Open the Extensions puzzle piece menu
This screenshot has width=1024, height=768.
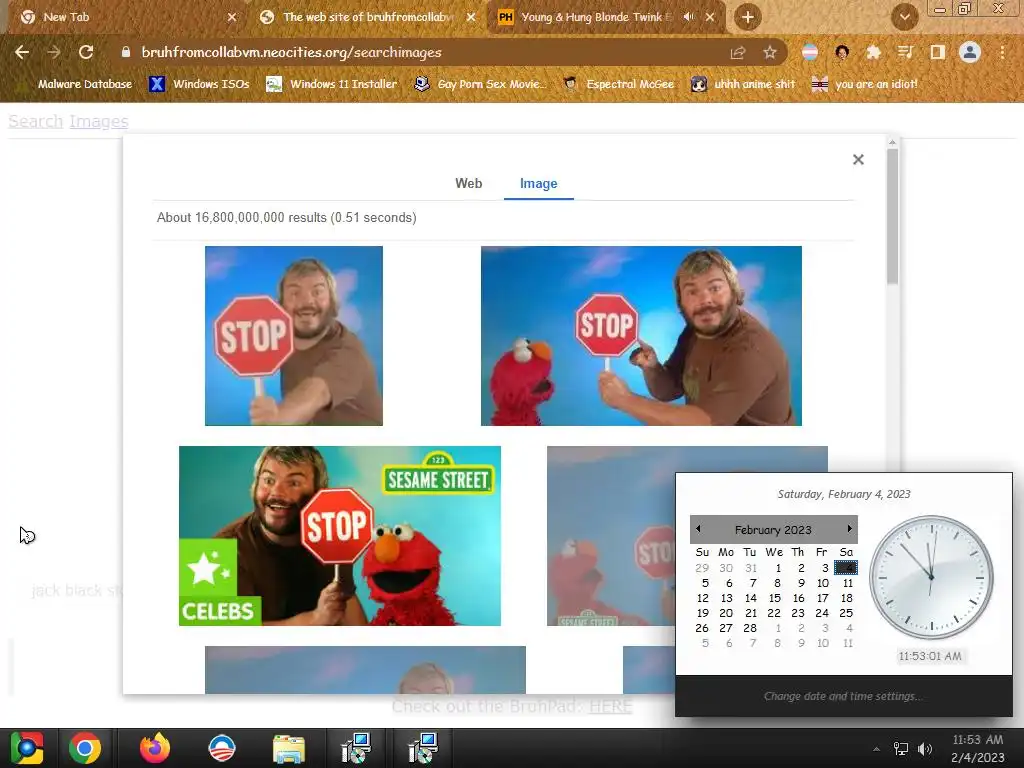point(873,52)
